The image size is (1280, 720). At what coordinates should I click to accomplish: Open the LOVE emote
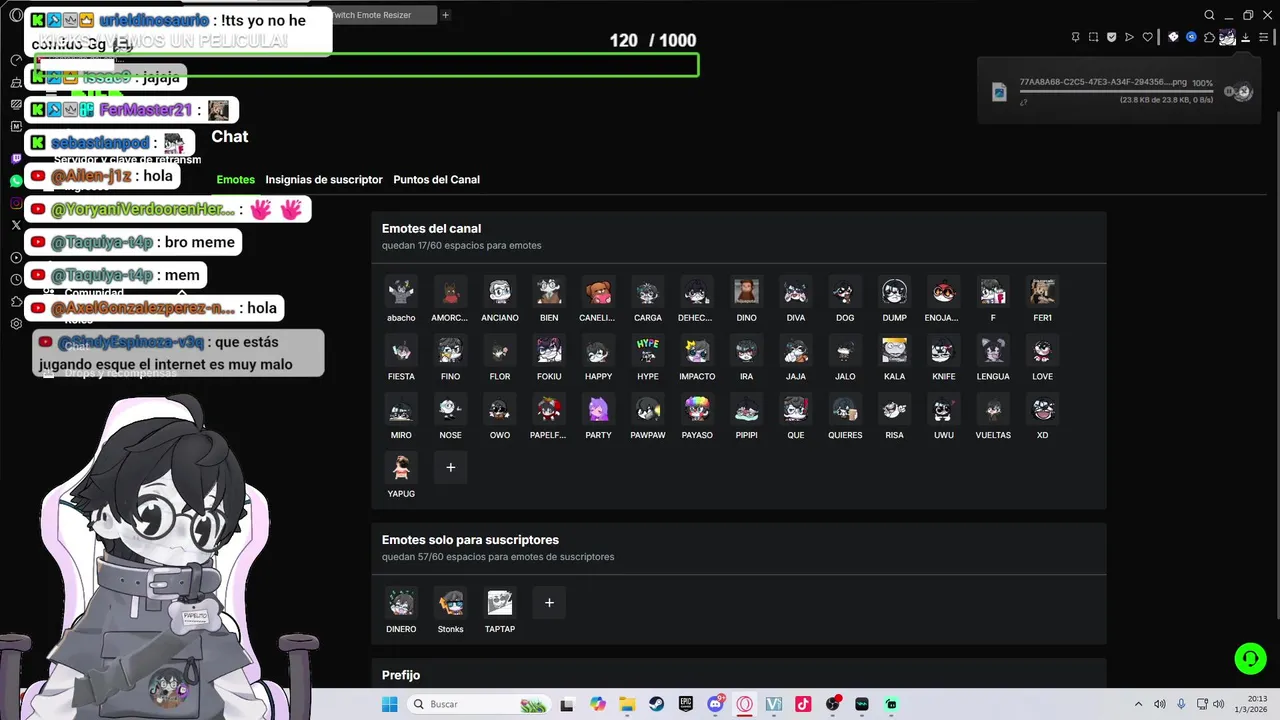coord(1042,351)
